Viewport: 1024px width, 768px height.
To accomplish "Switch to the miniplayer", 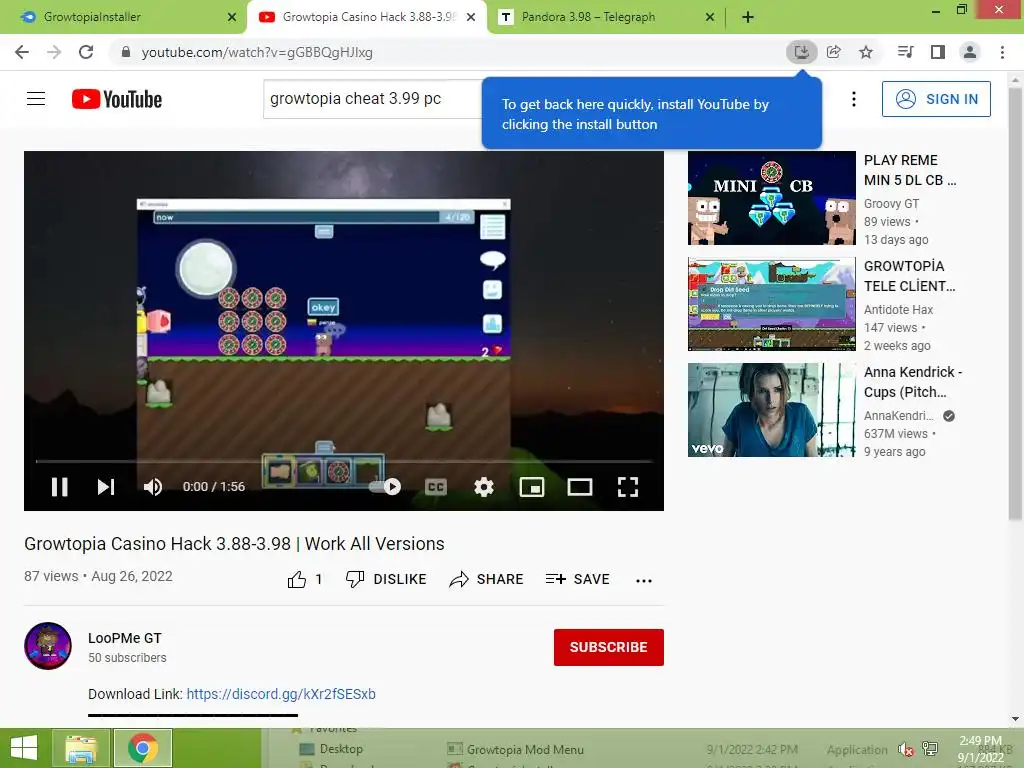I will [532, 487].
